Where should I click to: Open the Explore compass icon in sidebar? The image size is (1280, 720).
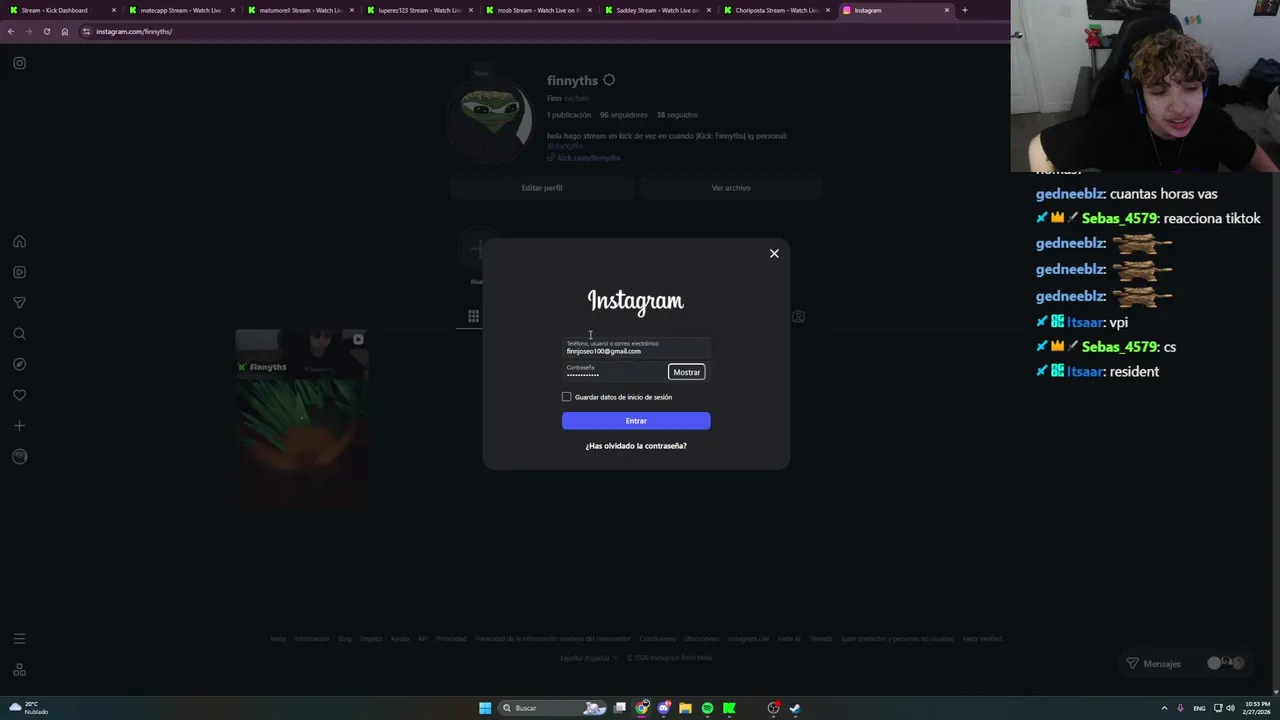coord(19,364)
